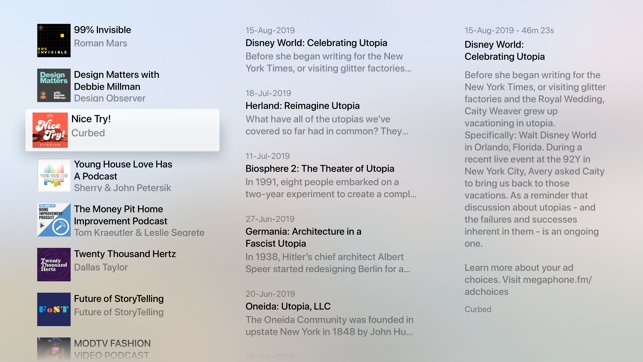Choose the Nice Try! podcast row

[x=123, y=130]
